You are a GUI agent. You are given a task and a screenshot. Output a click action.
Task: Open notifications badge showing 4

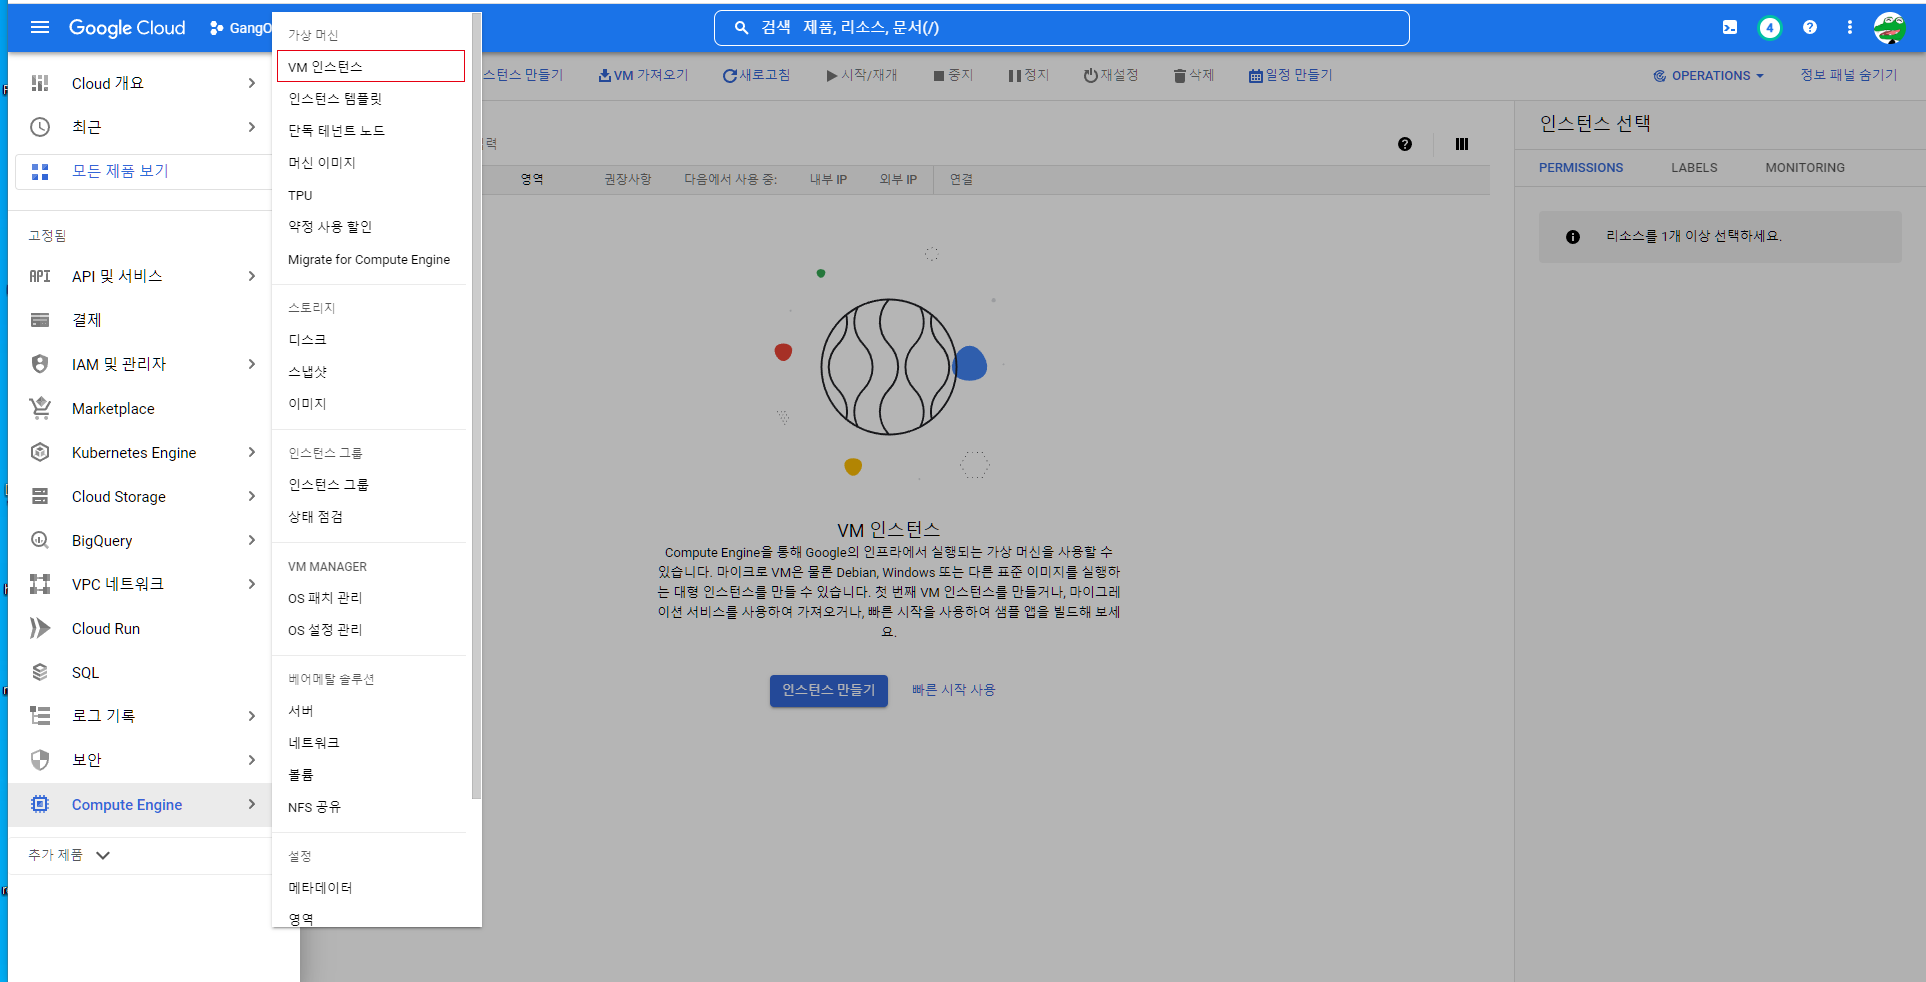pyautogui.click(x=1769, y=28)
